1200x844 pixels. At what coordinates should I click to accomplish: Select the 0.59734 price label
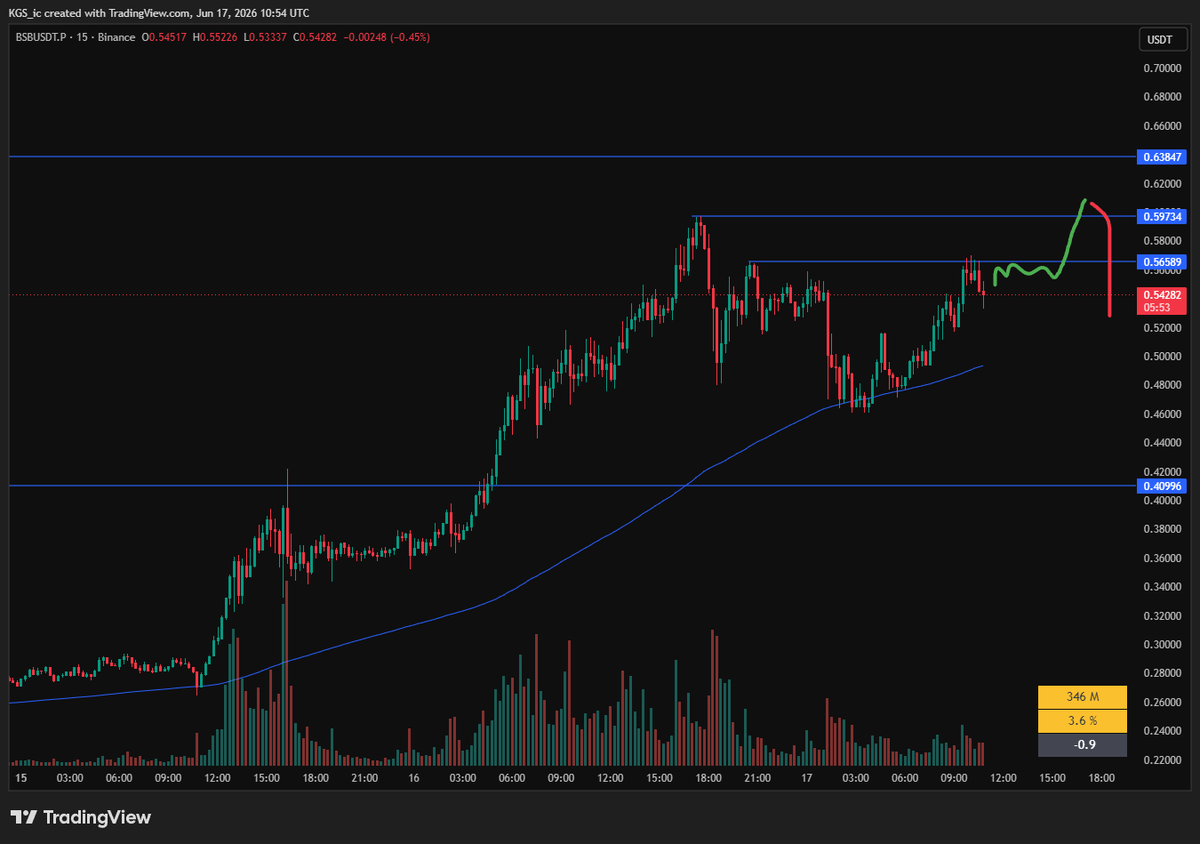coord(1162,216)
